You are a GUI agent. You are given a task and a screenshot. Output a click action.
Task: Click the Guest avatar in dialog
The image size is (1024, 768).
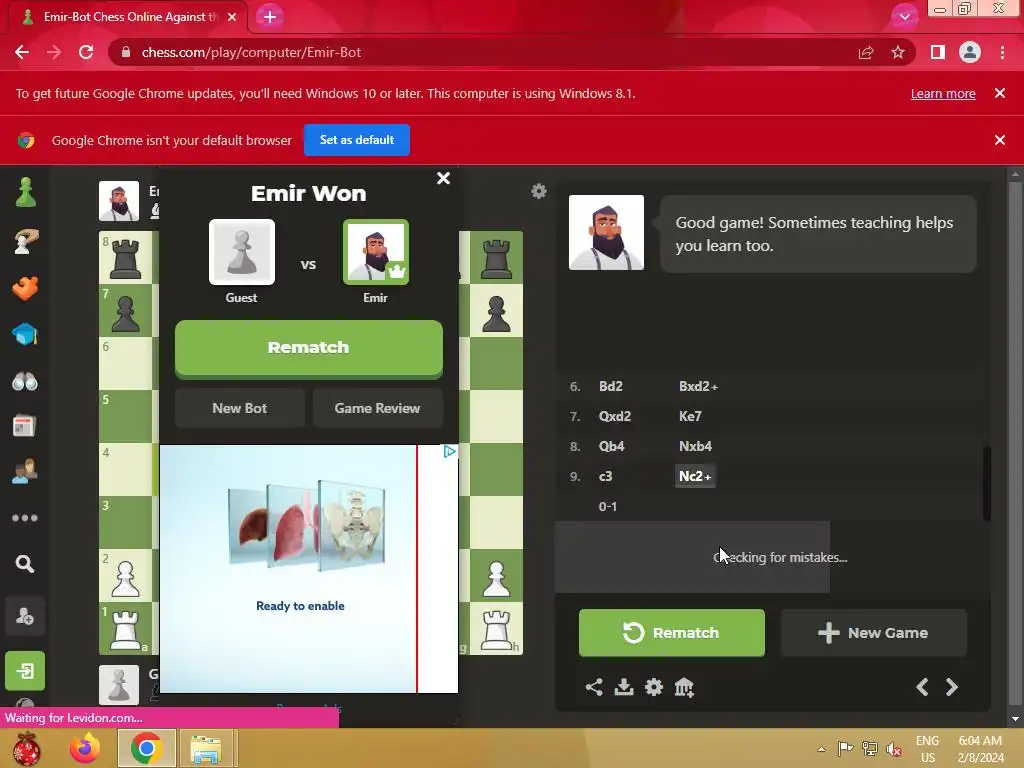(x=242, y=252)
